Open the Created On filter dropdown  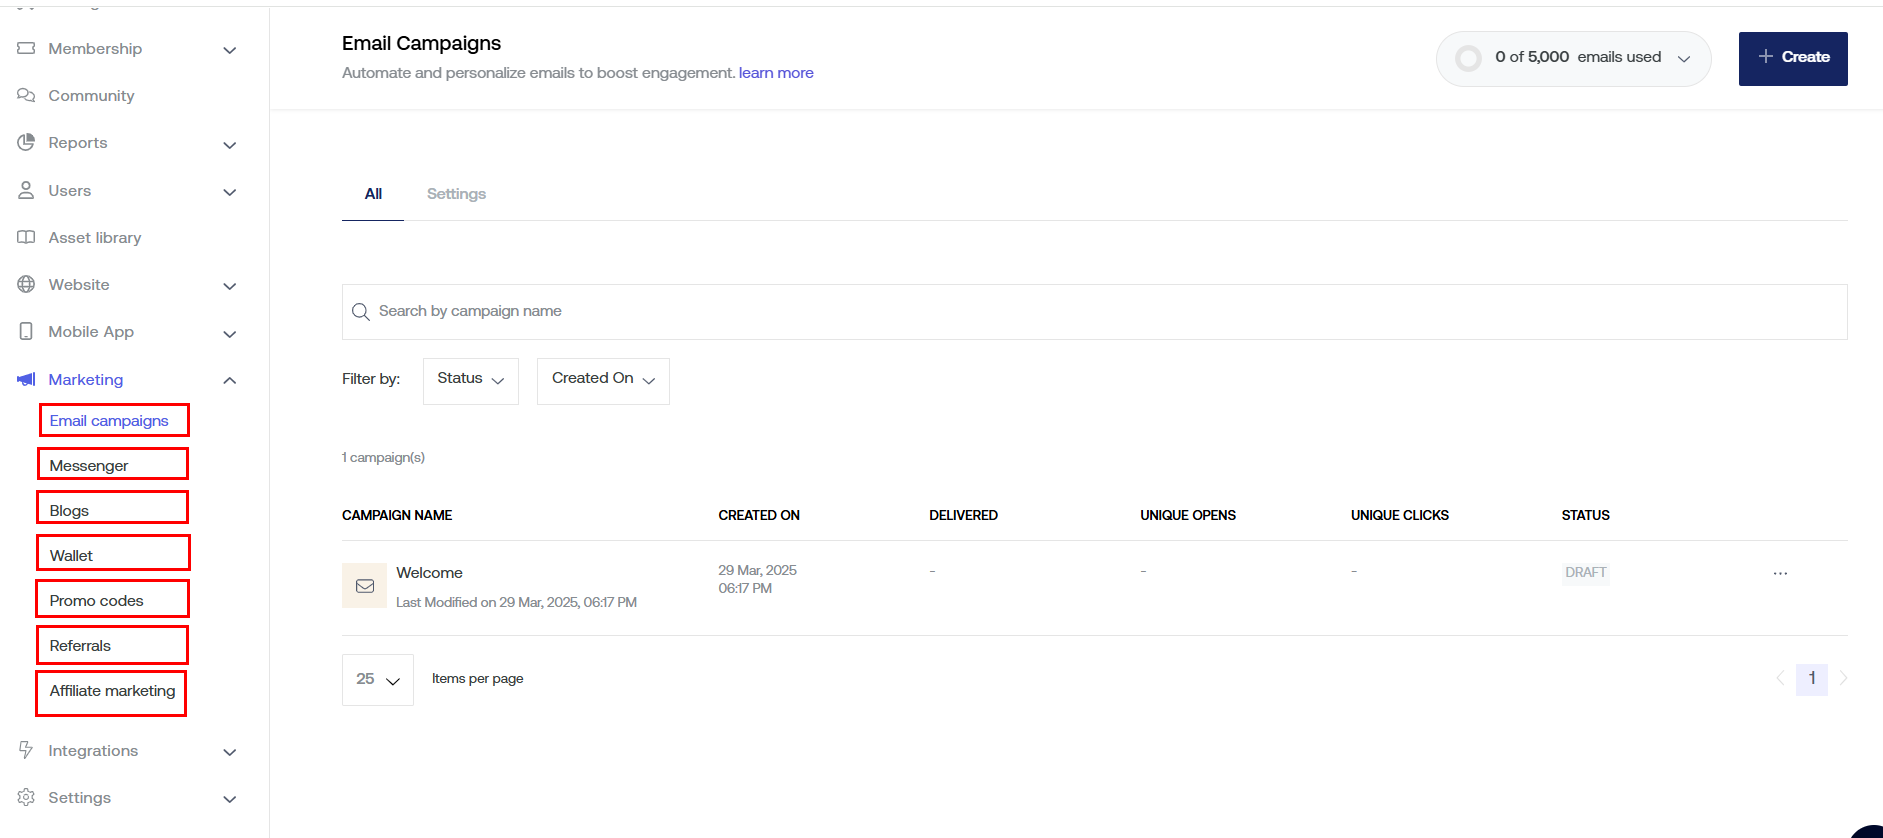click(602, 380)
